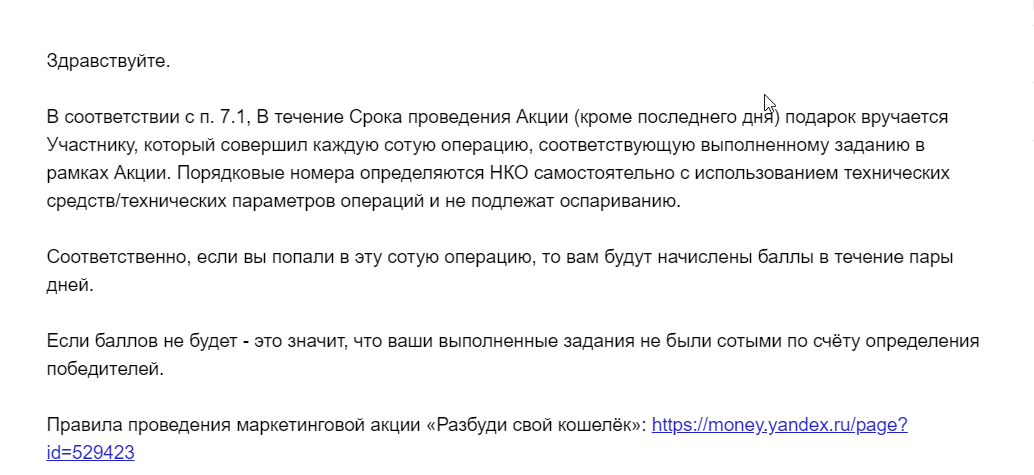The width and height of the screenshot is (1034, 475).
Task: Click the word 'победителей.'
Action: coord(105,369)
